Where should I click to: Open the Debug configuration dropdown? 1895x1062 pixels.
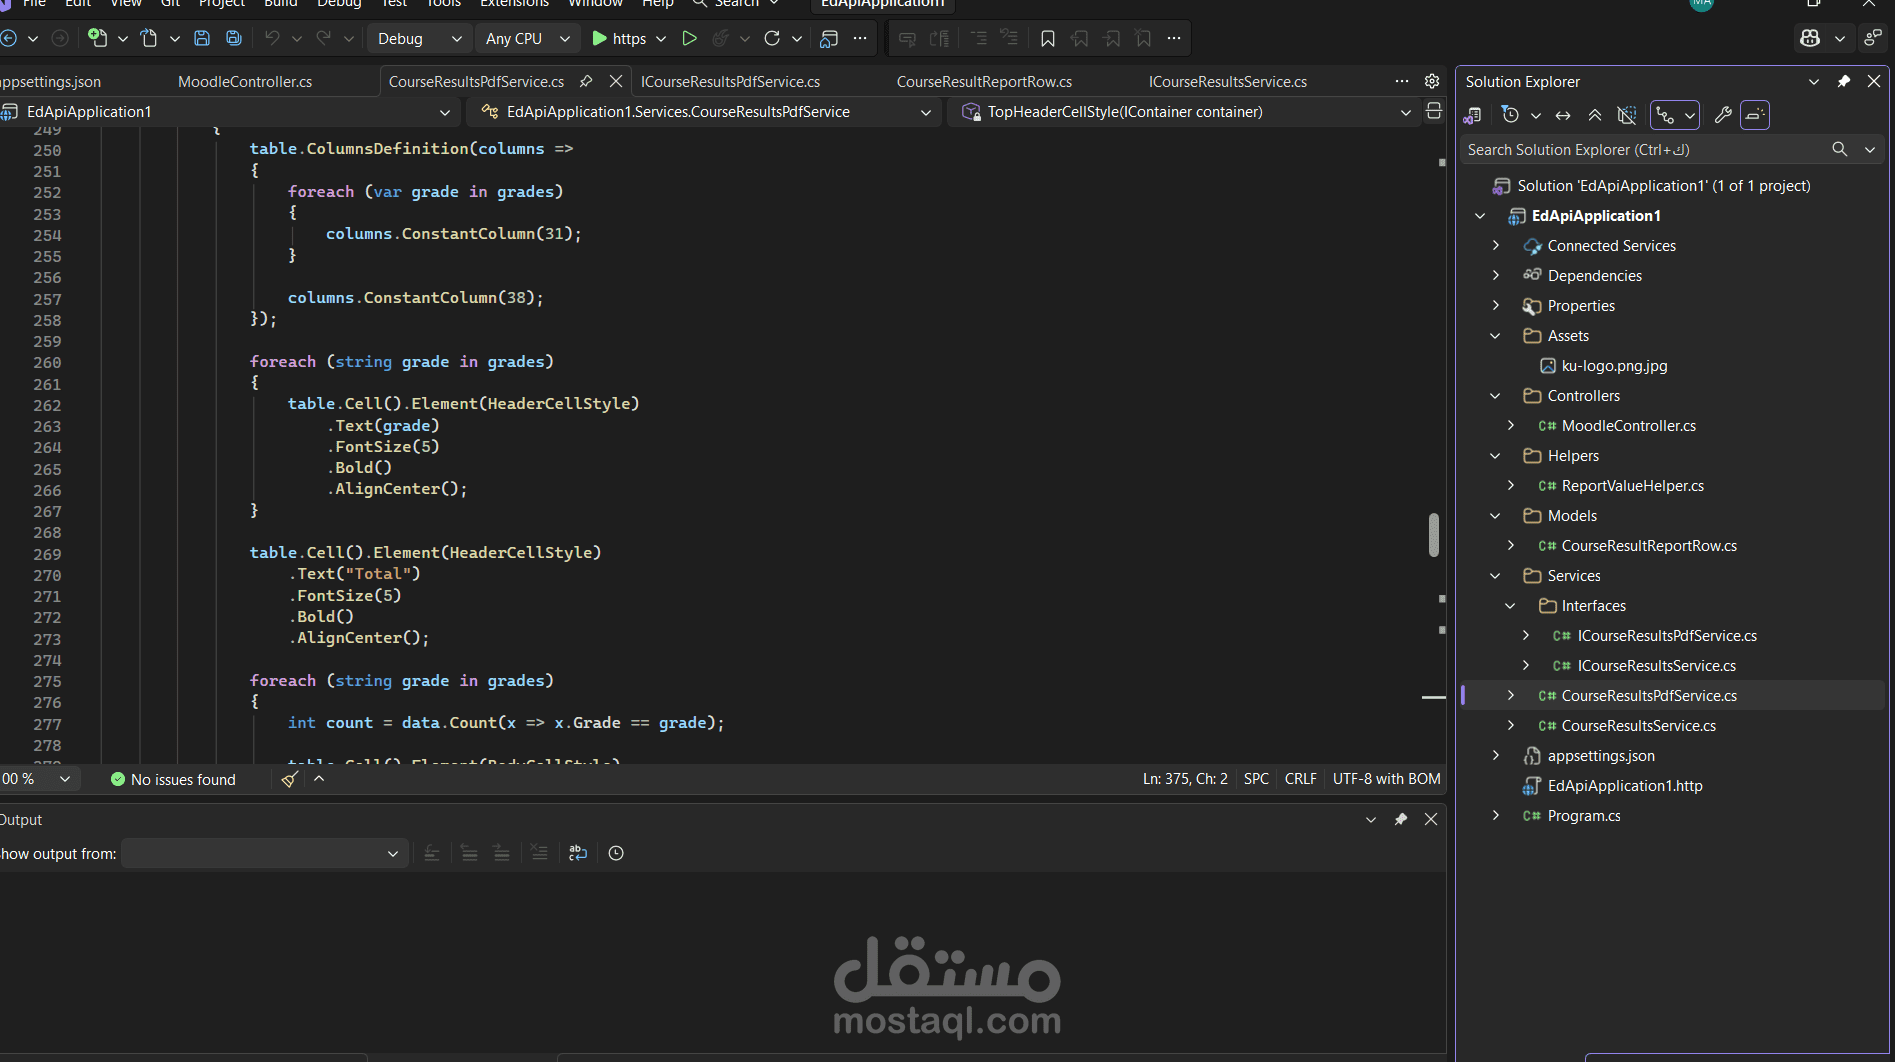tap(419, 38)
